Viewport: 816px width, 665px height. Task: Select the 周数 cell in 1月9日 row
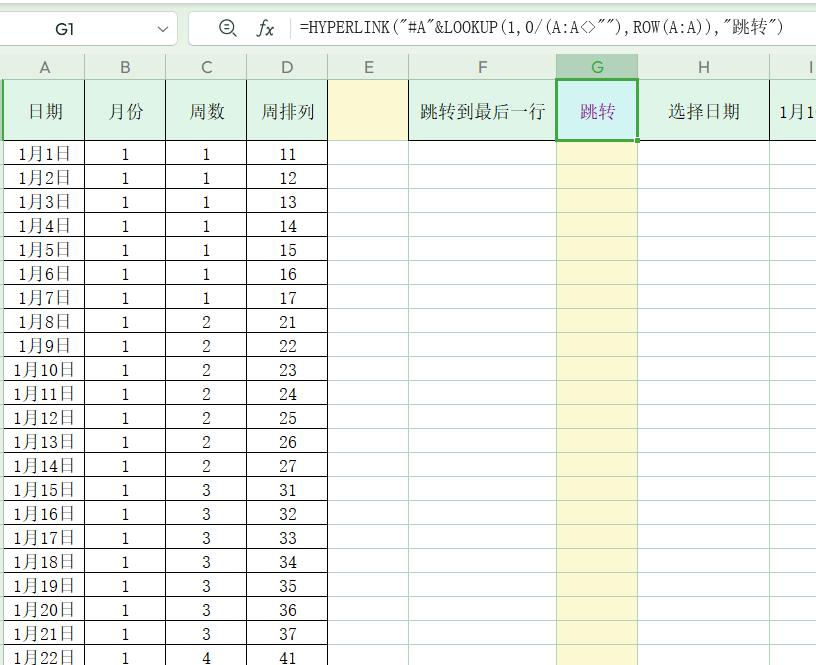tap(206, 346)
